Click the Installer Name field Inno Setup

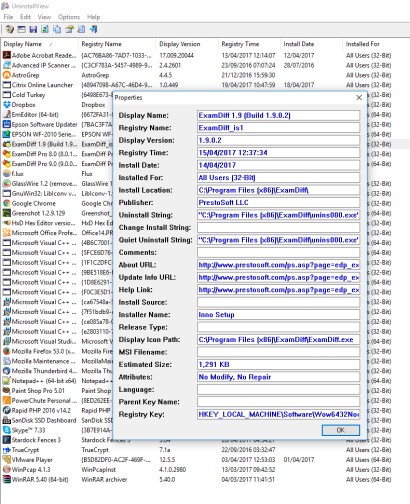(x=278, y=315)
